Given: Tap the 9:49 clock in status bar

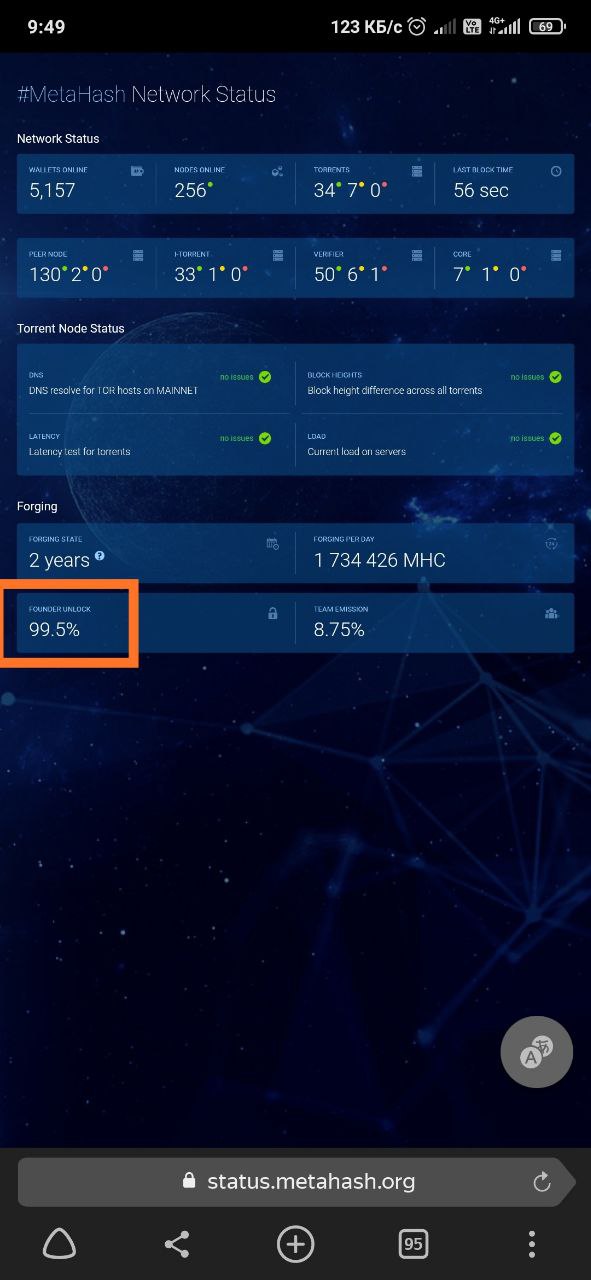Looking at the screenshot, I should tap(46, 27).
